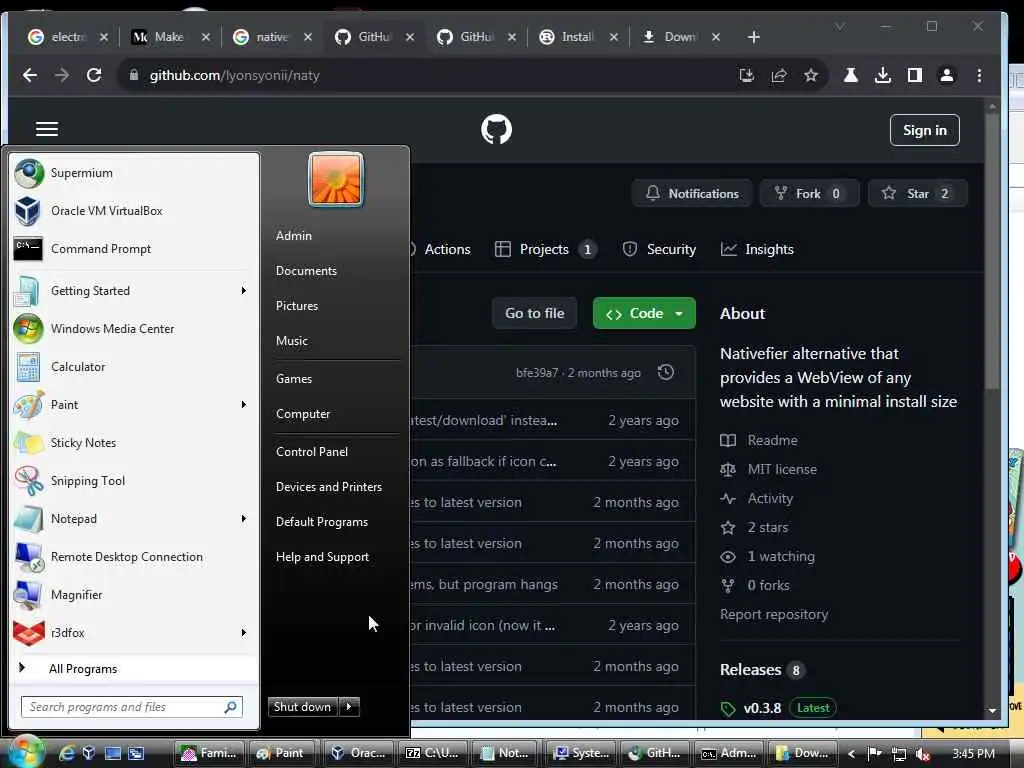Image resolution: width=1024 pixels, height=768 pixels.
Task: Go back in browser history
Action: (30, 75)
